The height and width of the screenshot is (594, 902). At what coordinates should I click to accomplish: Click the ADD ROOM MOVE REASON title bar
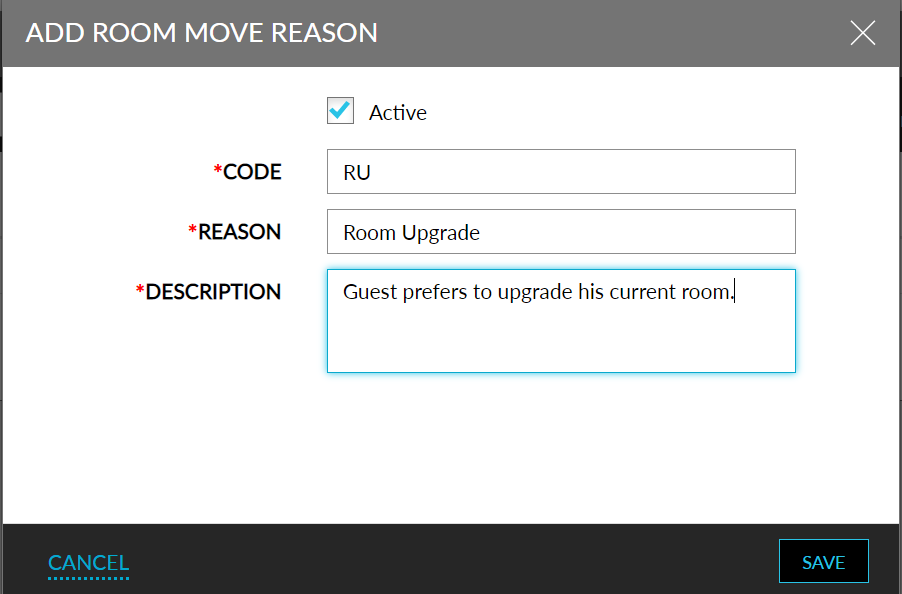200,32
